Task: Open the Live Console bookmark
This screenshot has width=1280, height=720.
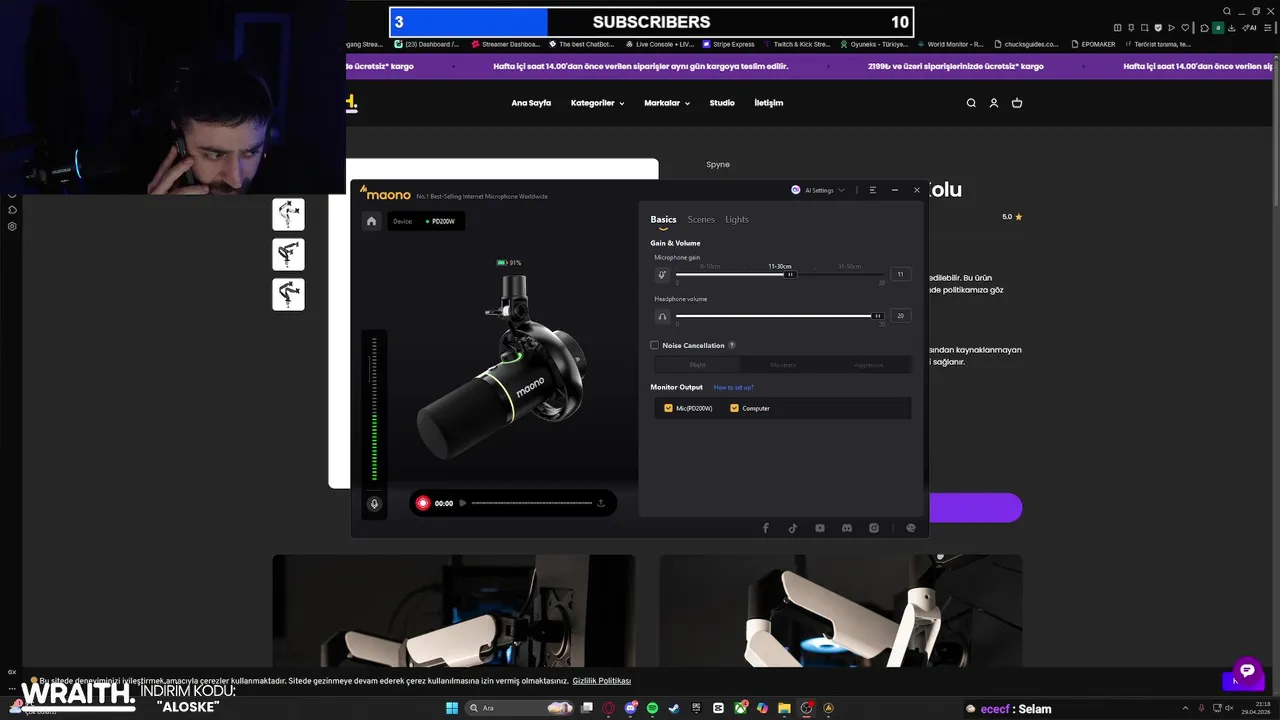Action: click(x=659, y=44)
